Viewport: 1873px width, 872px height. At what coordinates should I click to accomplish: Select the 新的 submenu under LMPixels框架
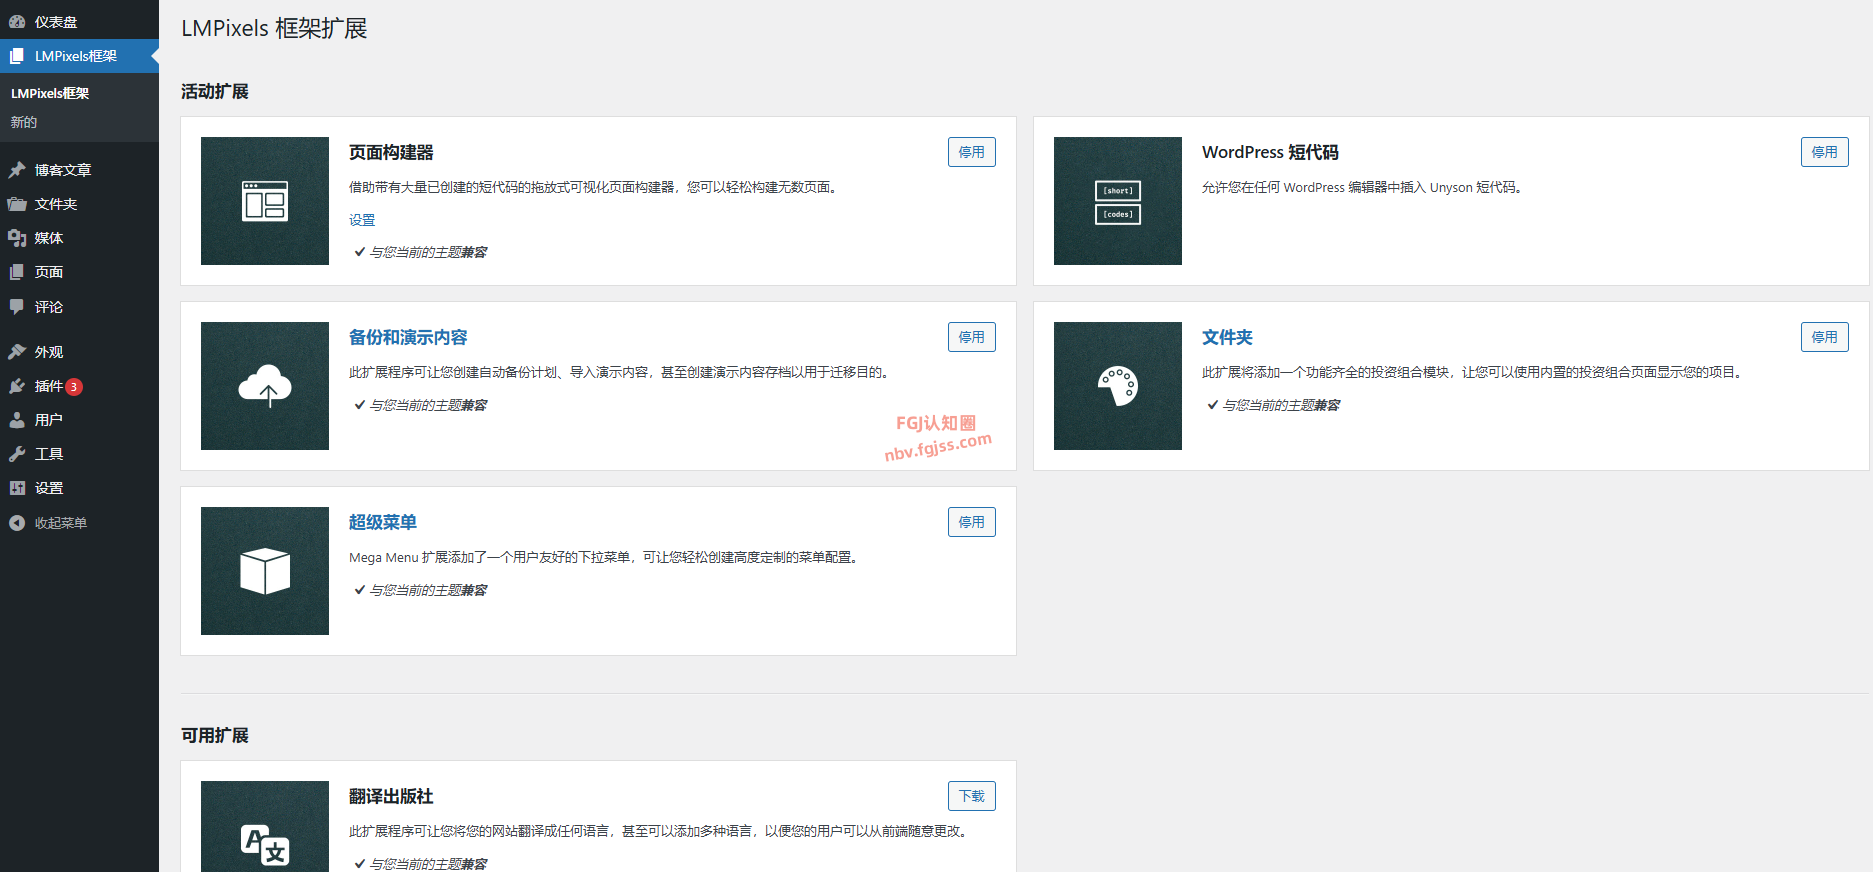click(x=24, y=122)
